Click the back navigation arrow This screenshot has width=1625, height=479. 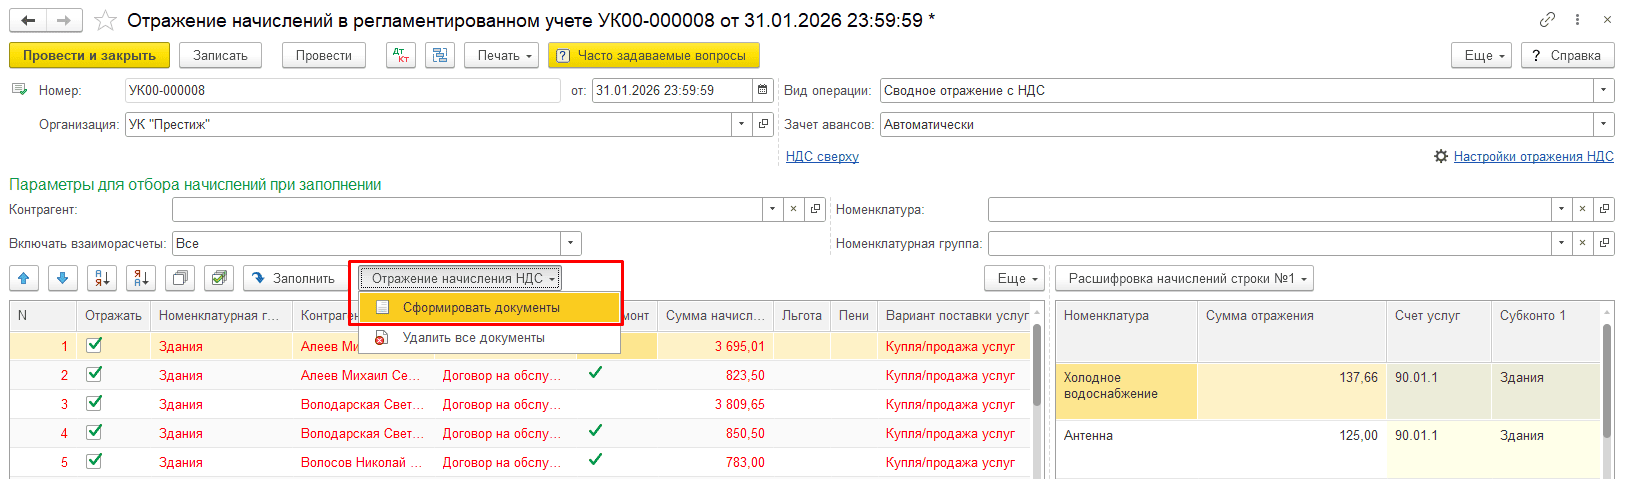[x=28, y=20]
